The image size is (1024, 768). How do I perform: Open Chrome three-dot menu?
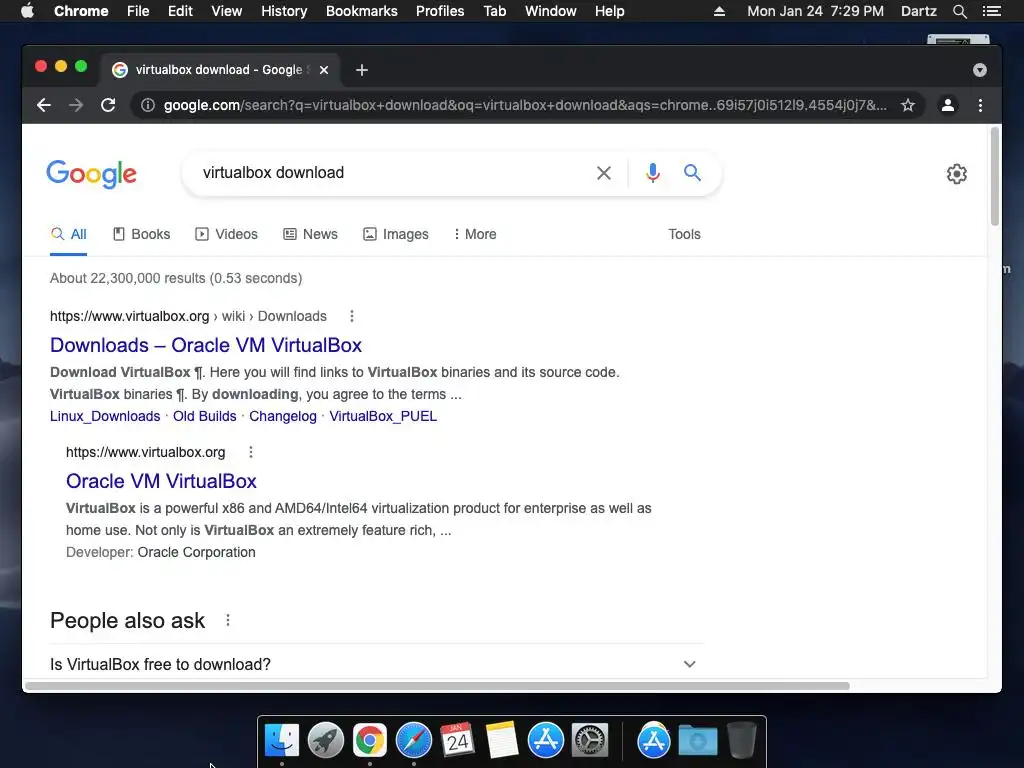point(980,105)
